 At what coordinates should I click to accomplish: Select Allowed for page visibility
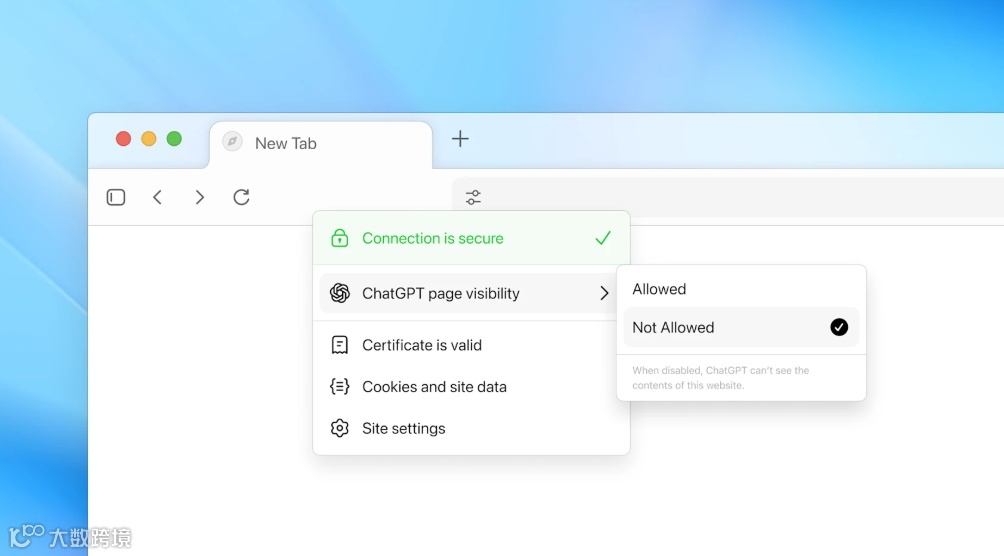click(x=741, y=289)
